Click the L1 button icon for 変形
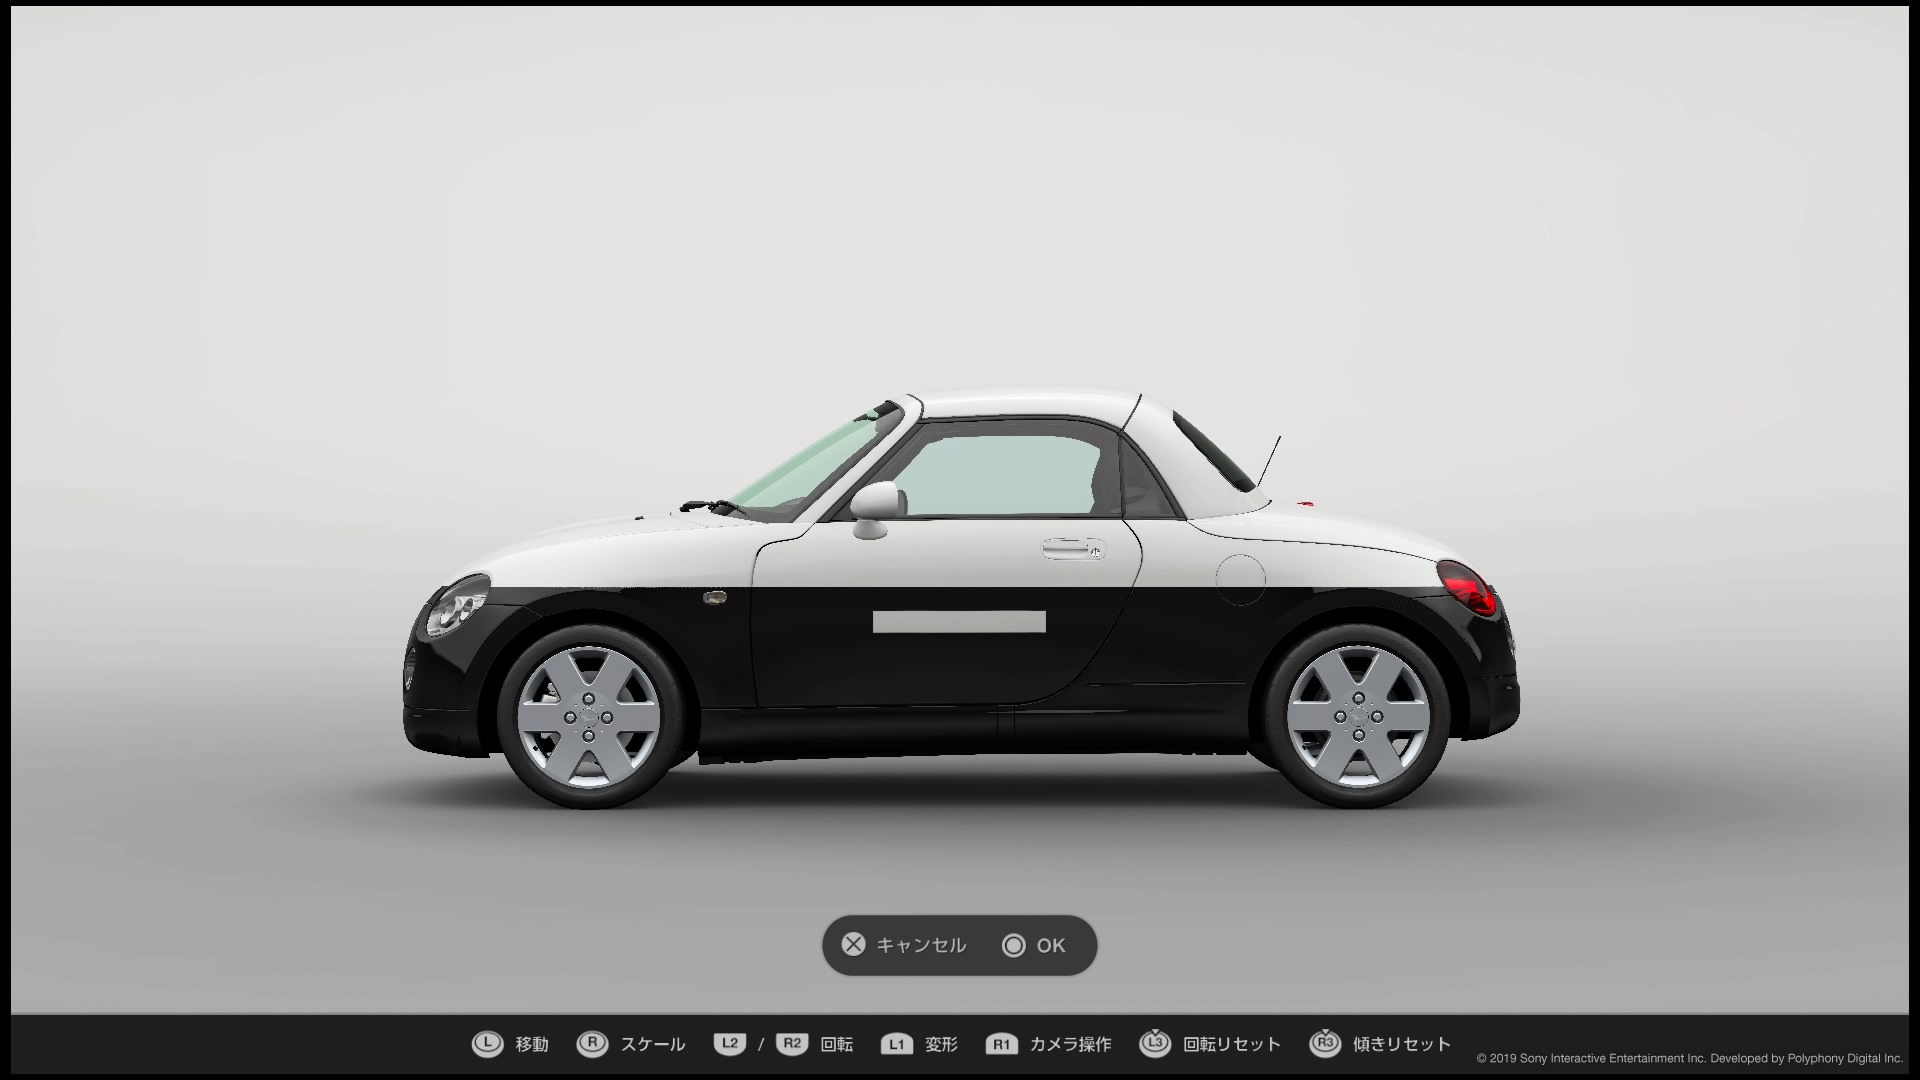Viewport: 1920px width, 1080px height. (x=897, y=1044)
